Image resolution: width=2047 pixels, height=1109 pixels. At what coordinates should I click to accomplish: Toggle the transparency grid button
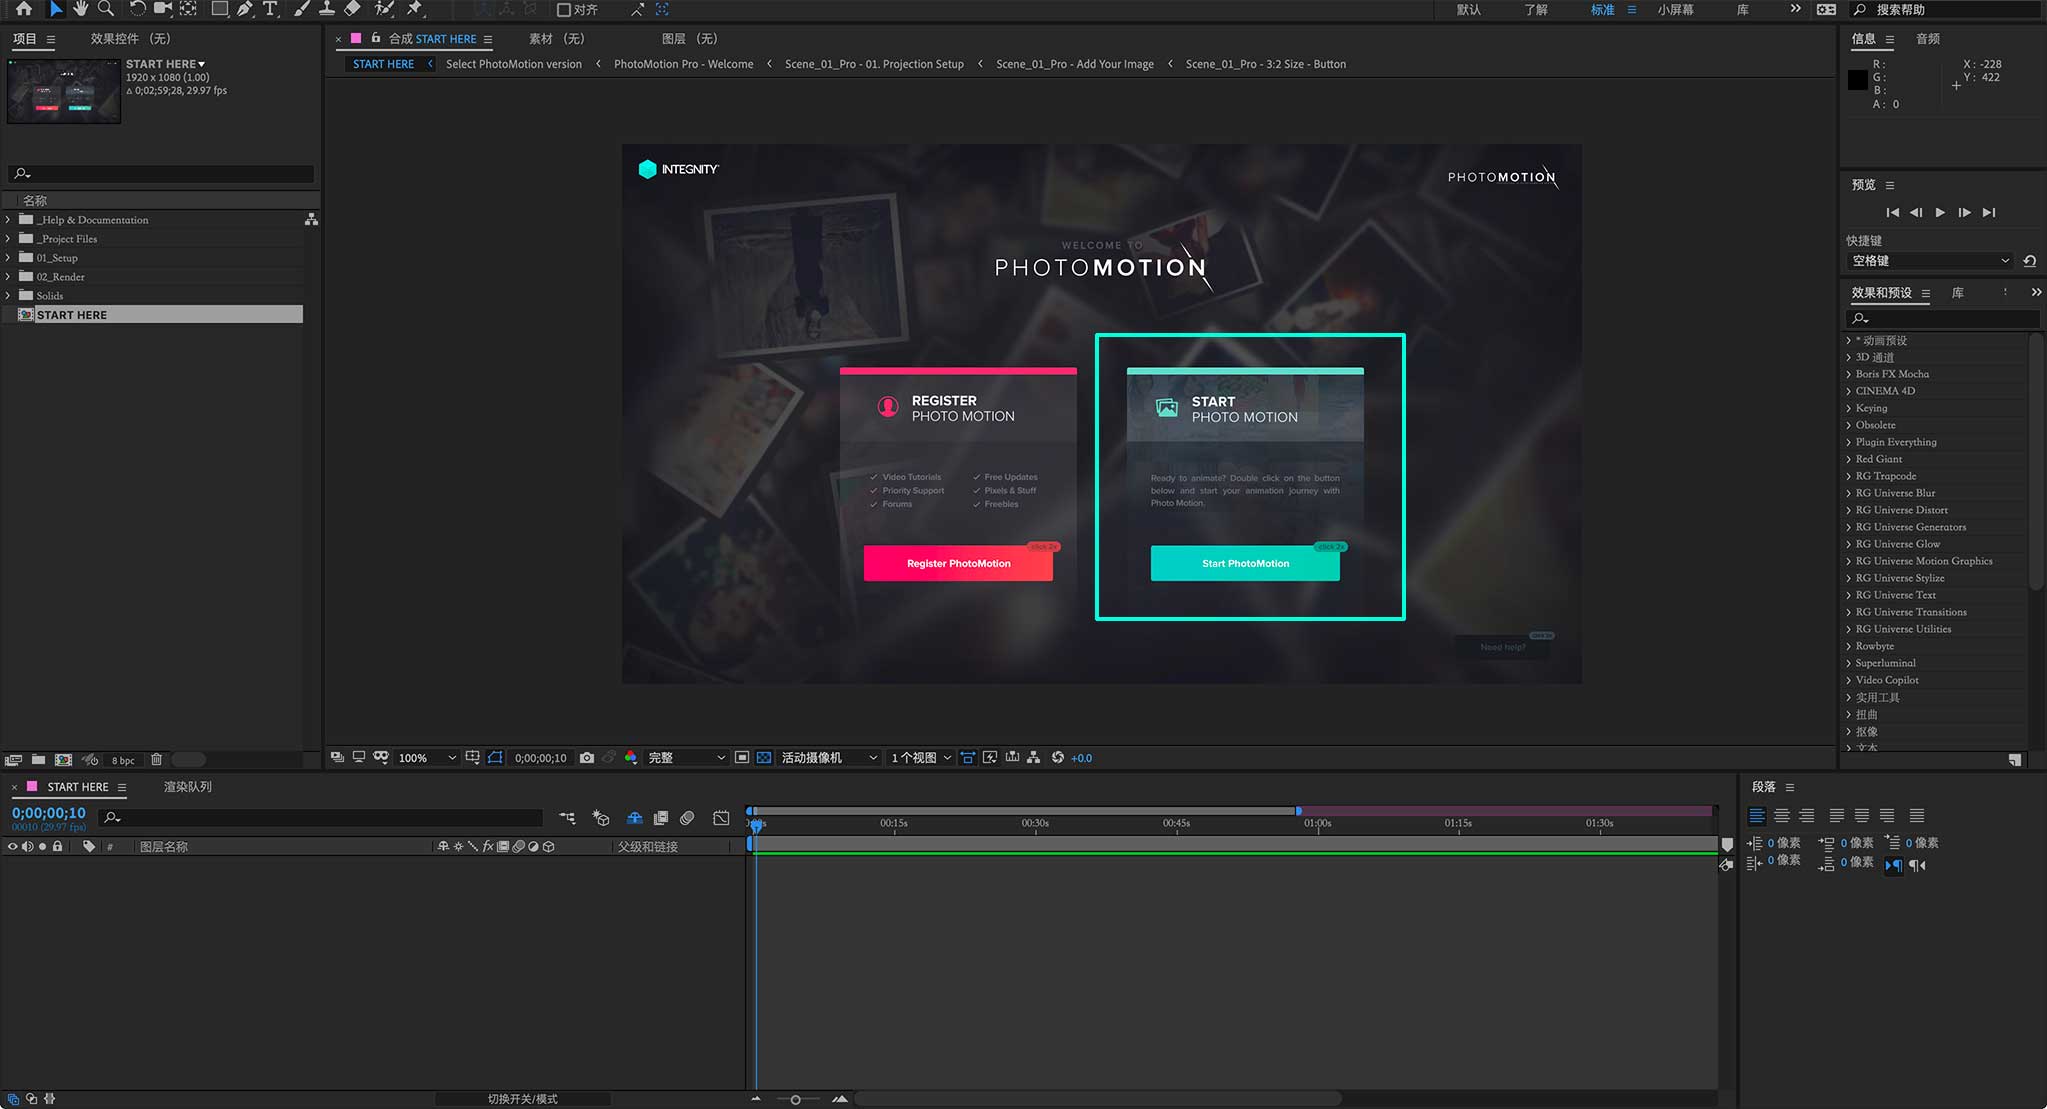pyautogui.click(x=764, y=758)
